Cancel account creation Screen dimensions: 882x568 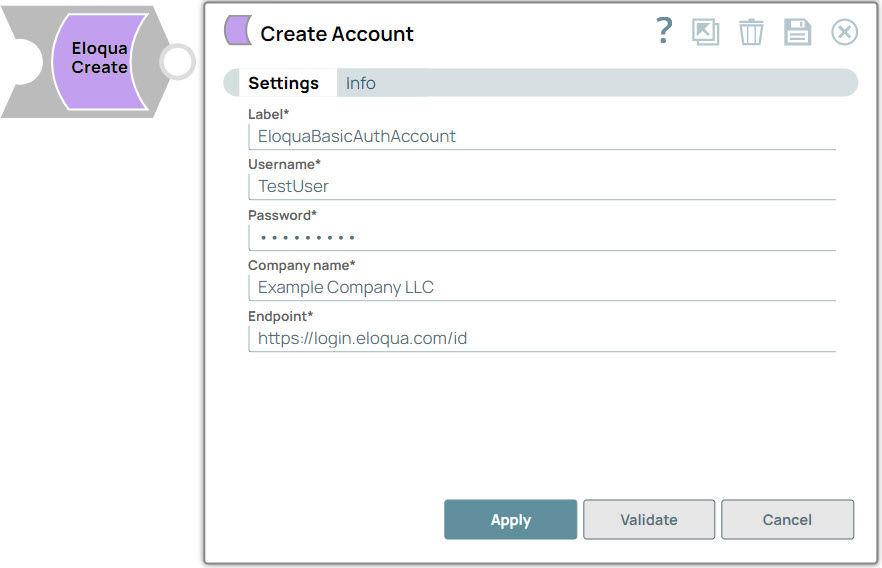(788, 520)
